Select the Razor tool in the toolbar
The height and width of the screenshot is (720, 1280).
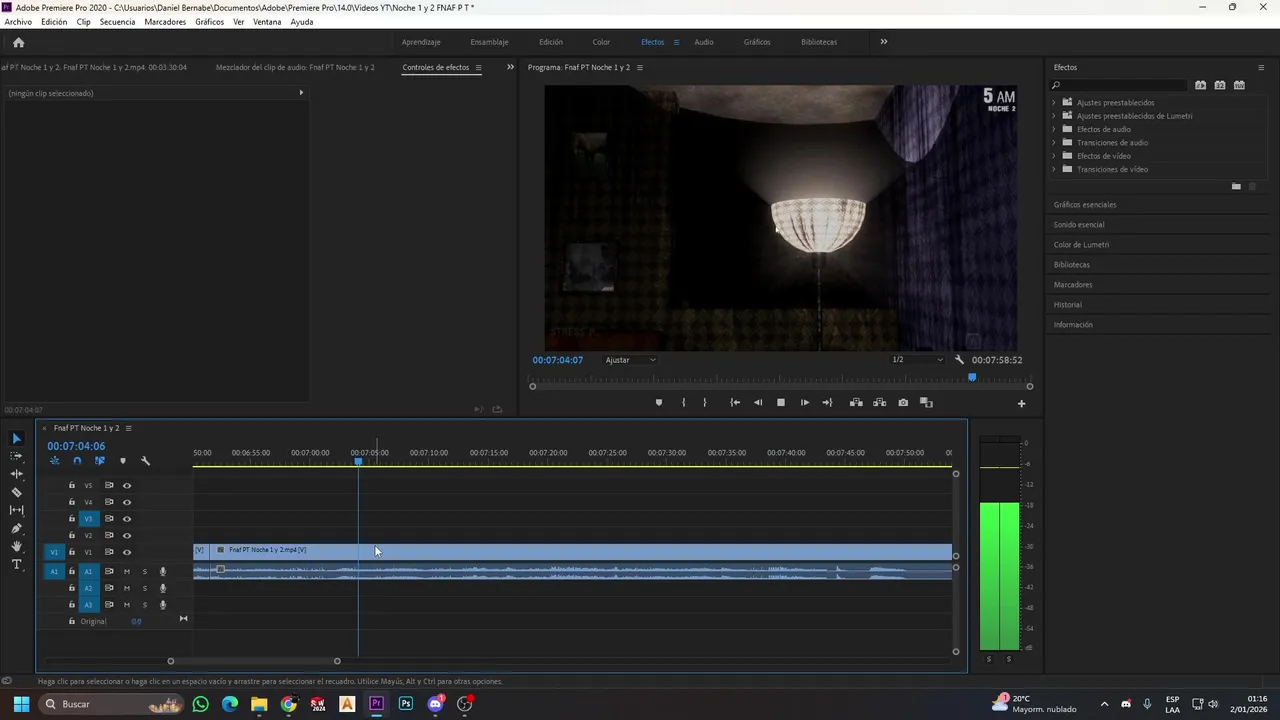point(16,492)
